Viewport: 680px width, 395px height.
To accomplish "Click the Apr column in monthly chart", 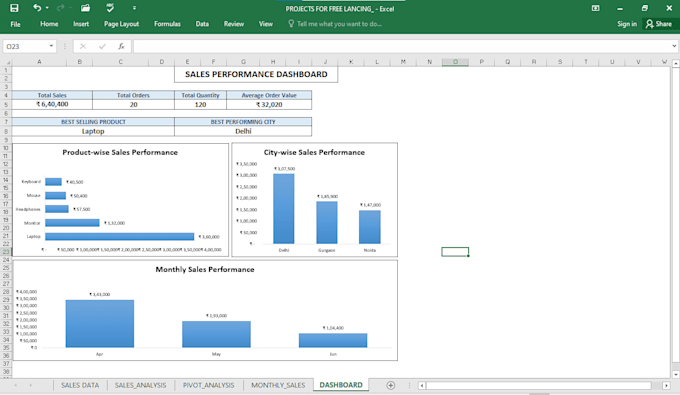I will point(100,323).
